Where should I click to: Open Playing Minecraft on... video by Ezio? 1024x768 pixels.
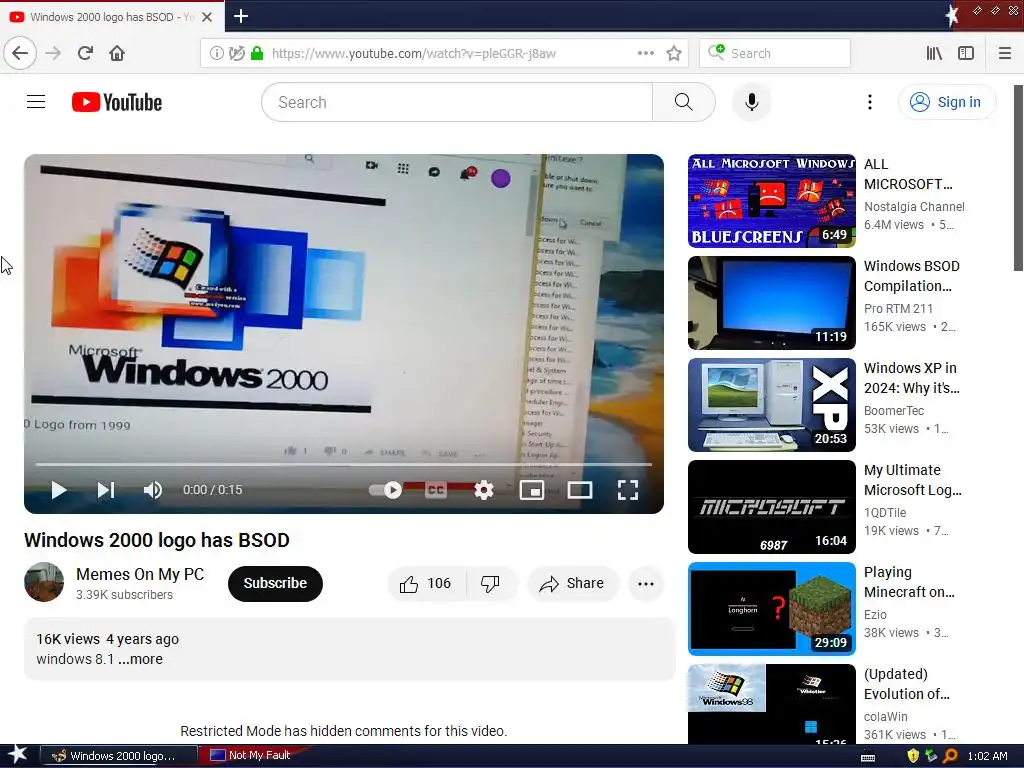pyautogui.click(x=909, y=582)
